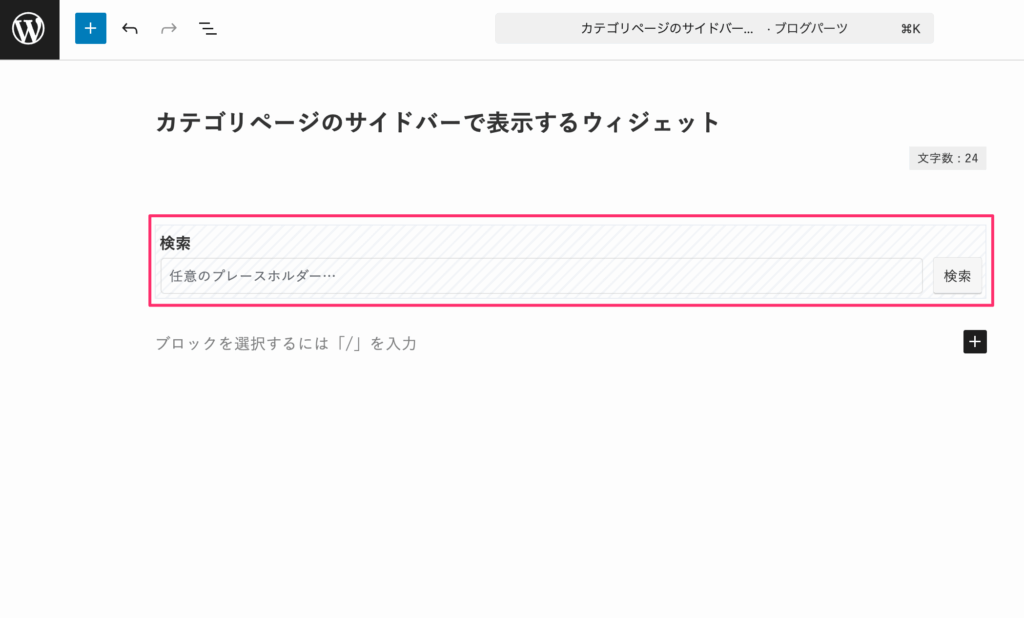This screenshot has width=1024, height=618.
Task: Click the 検索 search button inside the block
Action: click(957, 276)
